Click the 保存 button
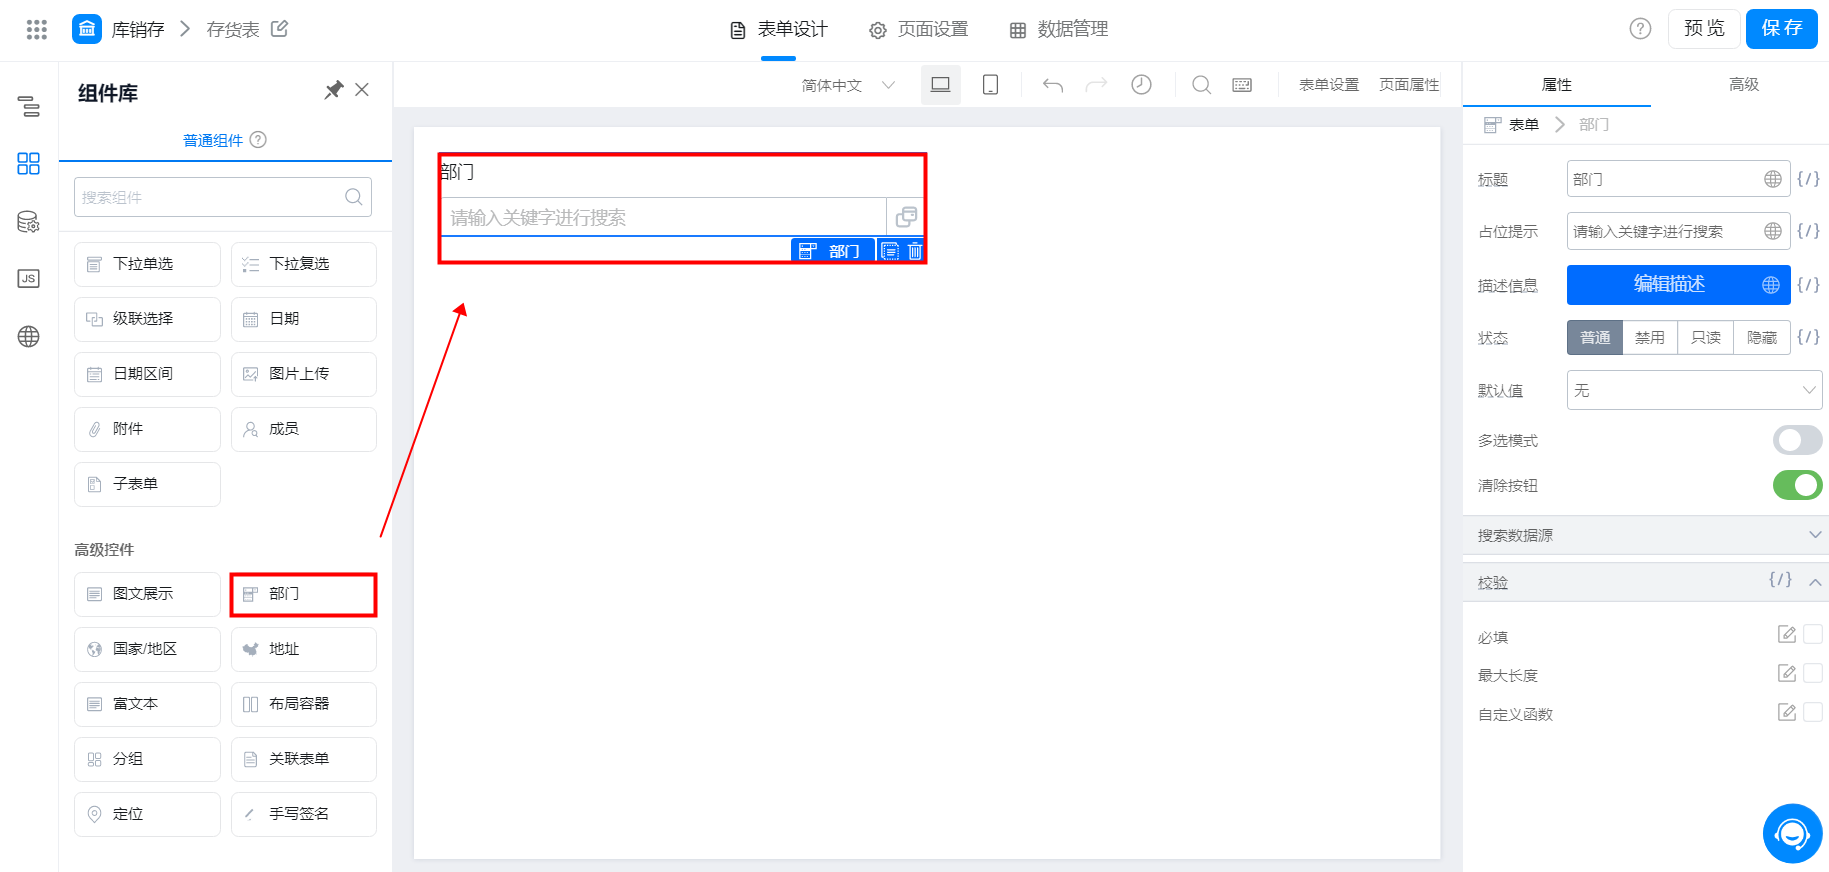 [x=1782, y=28]
